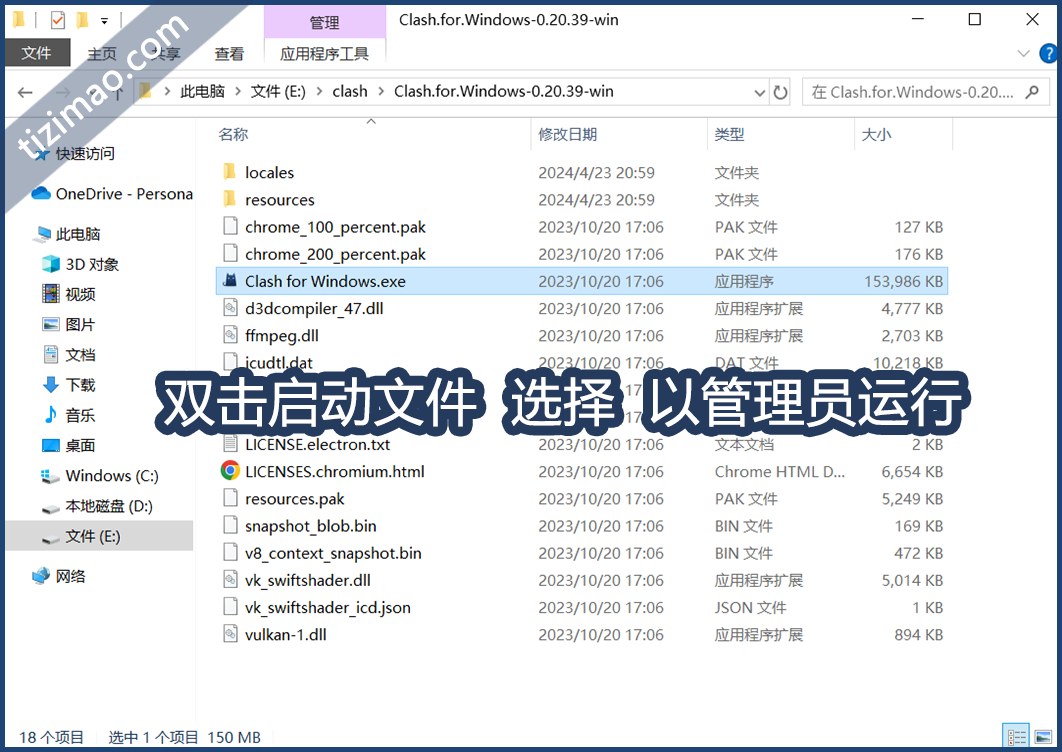Open the 查看 ribbon tab
Screen dimensions: 1062x752
(229, 54)
